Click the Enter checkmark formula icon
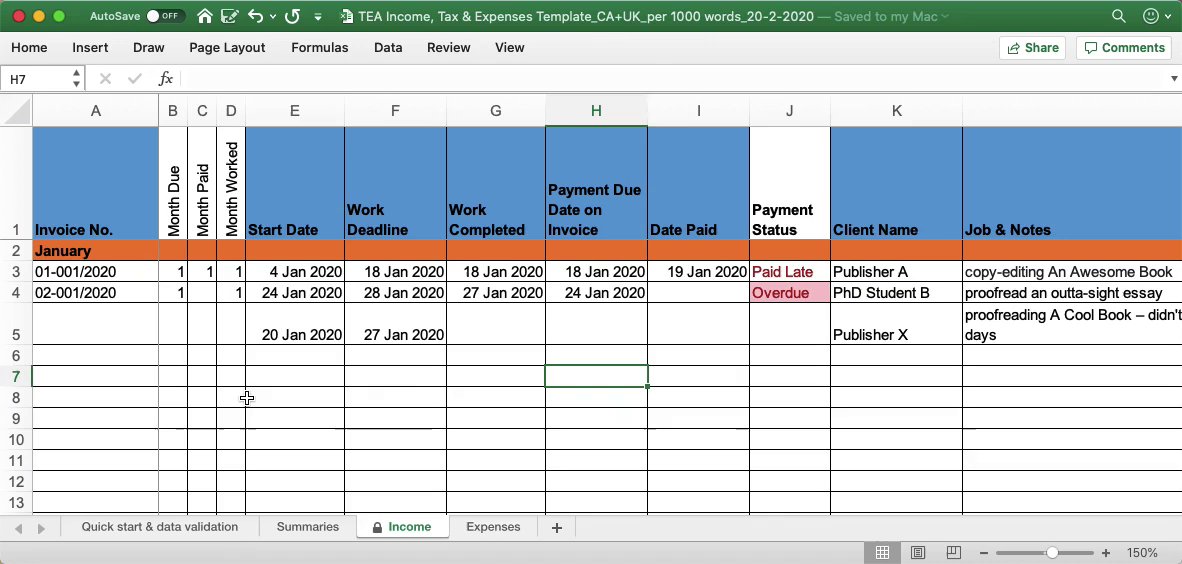 tap(135, 78)
